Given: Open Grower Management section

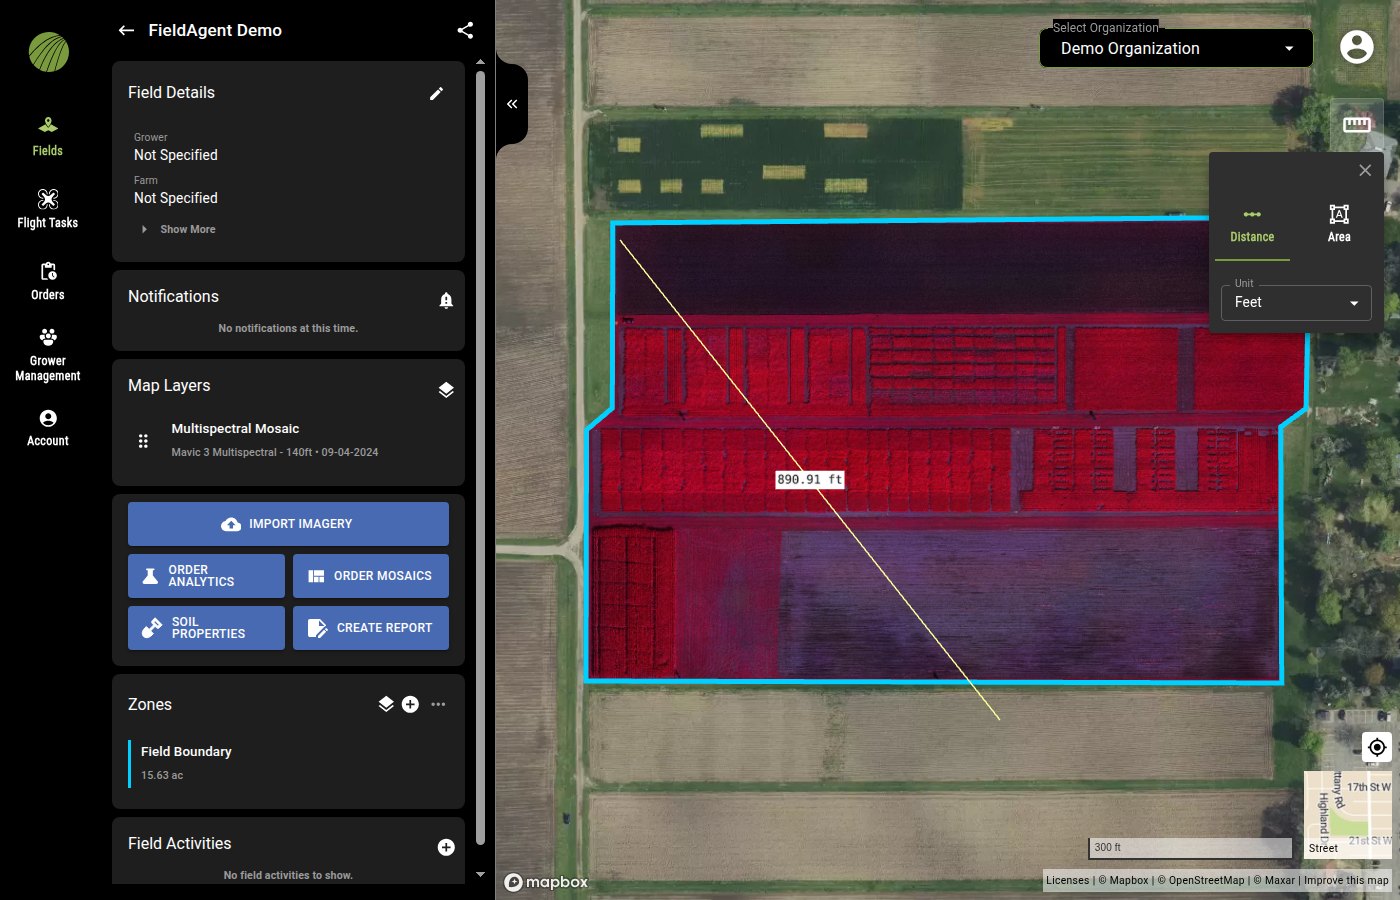Looking at the screenshot, I should click(48, 354).
